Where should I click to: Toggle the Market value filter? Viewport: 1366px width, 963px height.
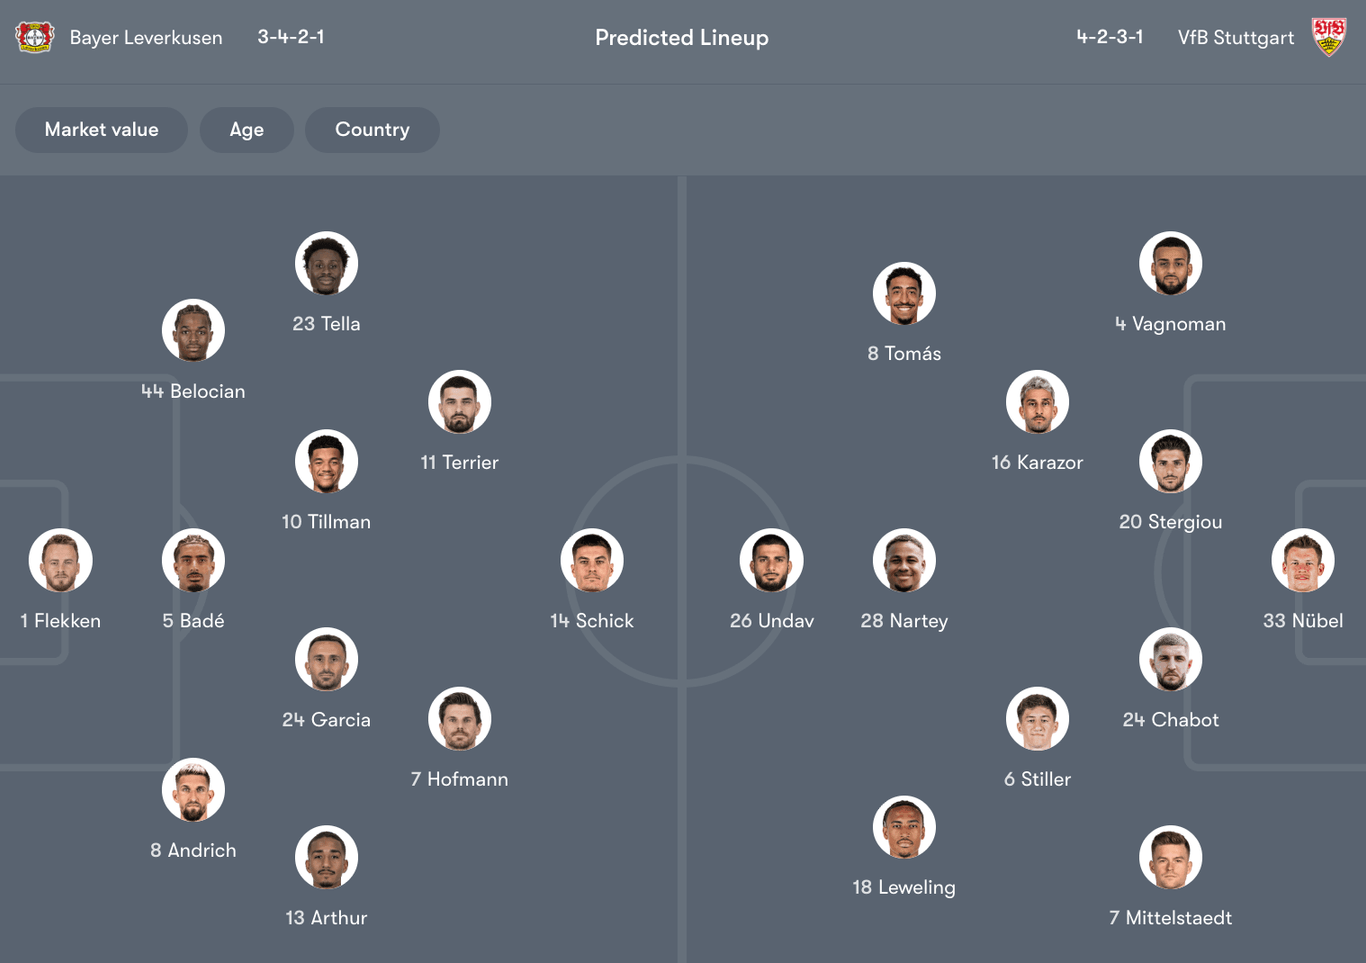[101, 129]
